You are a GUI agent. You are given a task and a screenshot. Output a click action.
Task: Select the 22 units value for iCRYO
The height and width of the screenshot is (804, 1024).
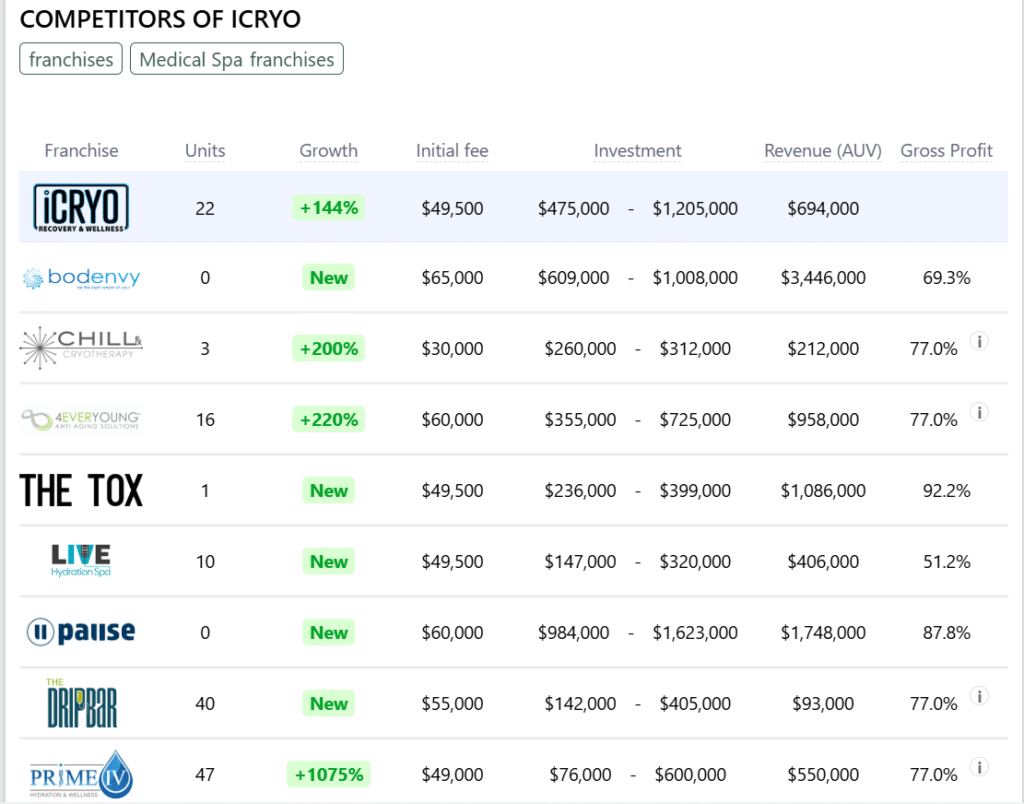pyautogui.click(x=205, y=208)
